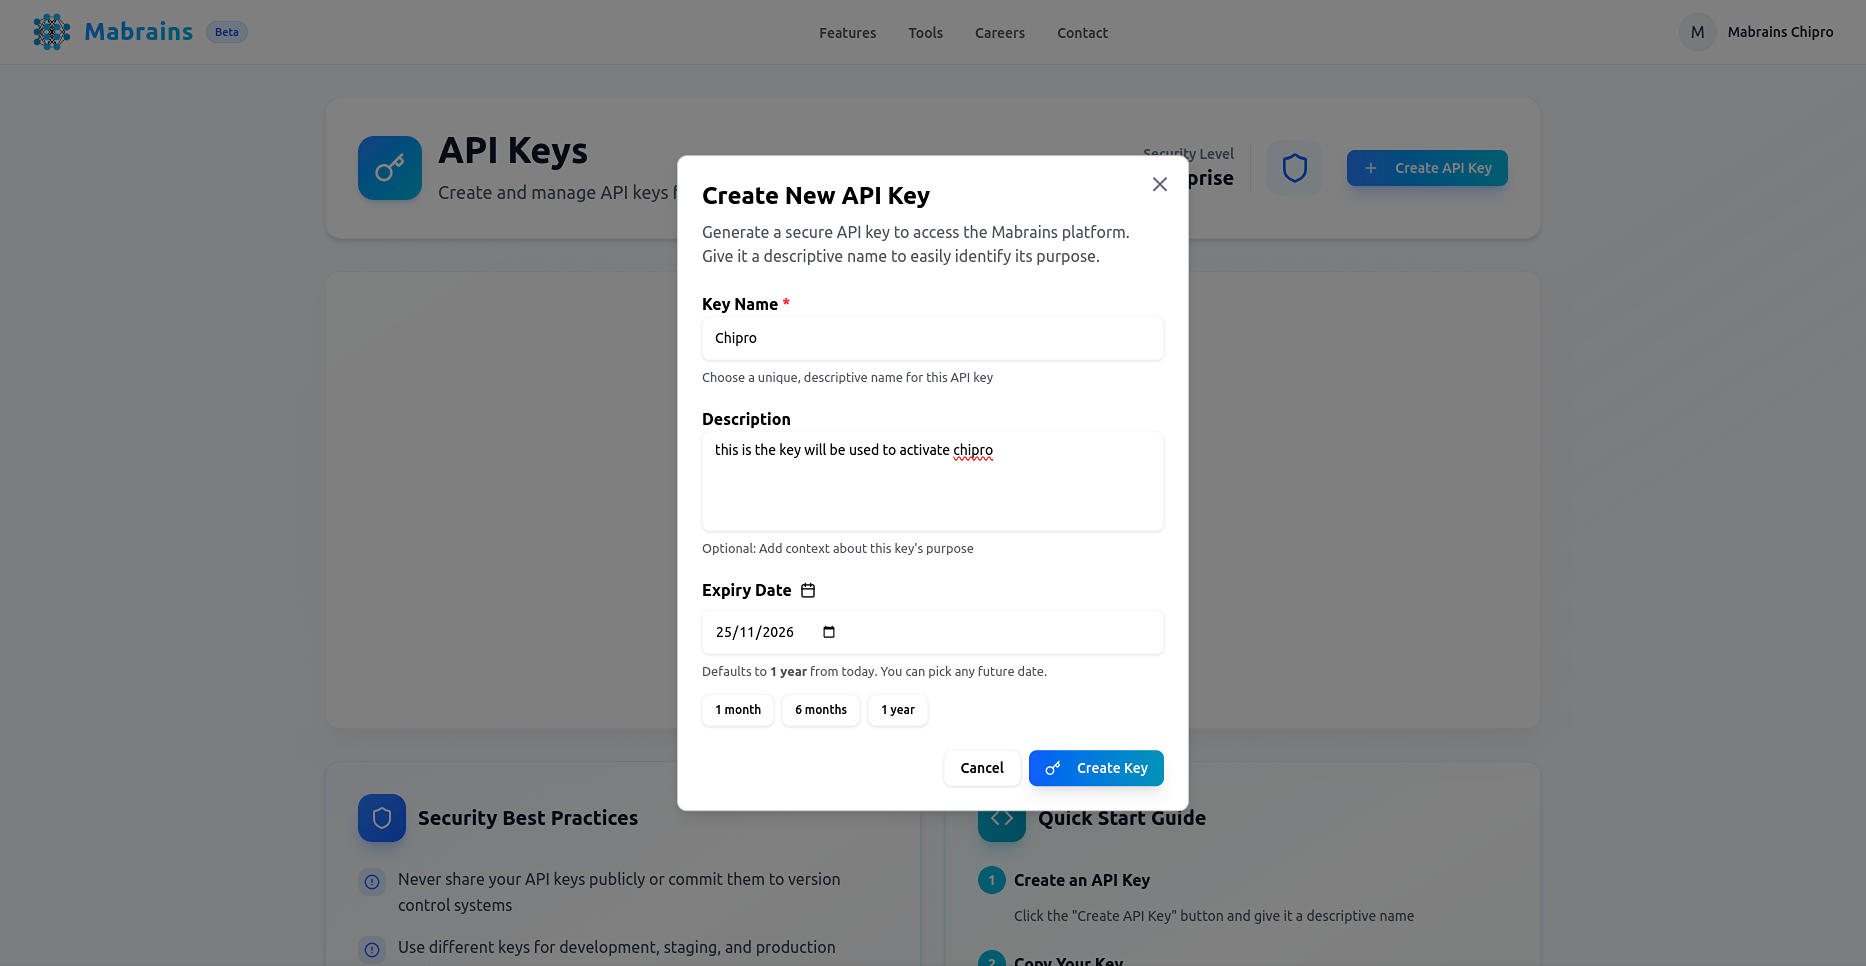Click the Security Best Practices shield icon
Screen dimensions: 1866x966
[x=381, y=817]
